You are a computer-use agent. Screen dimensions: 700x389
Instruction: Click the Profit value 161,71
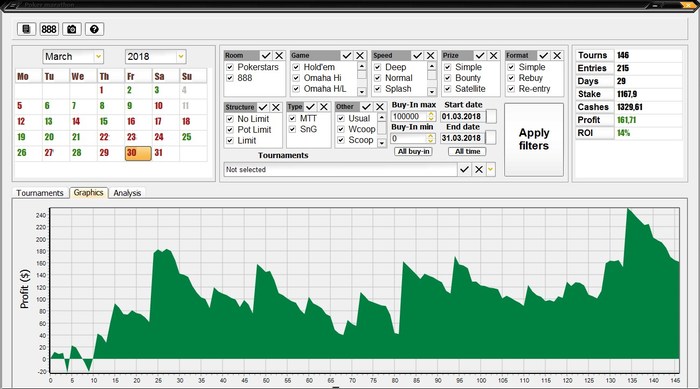tap(626, 120)
